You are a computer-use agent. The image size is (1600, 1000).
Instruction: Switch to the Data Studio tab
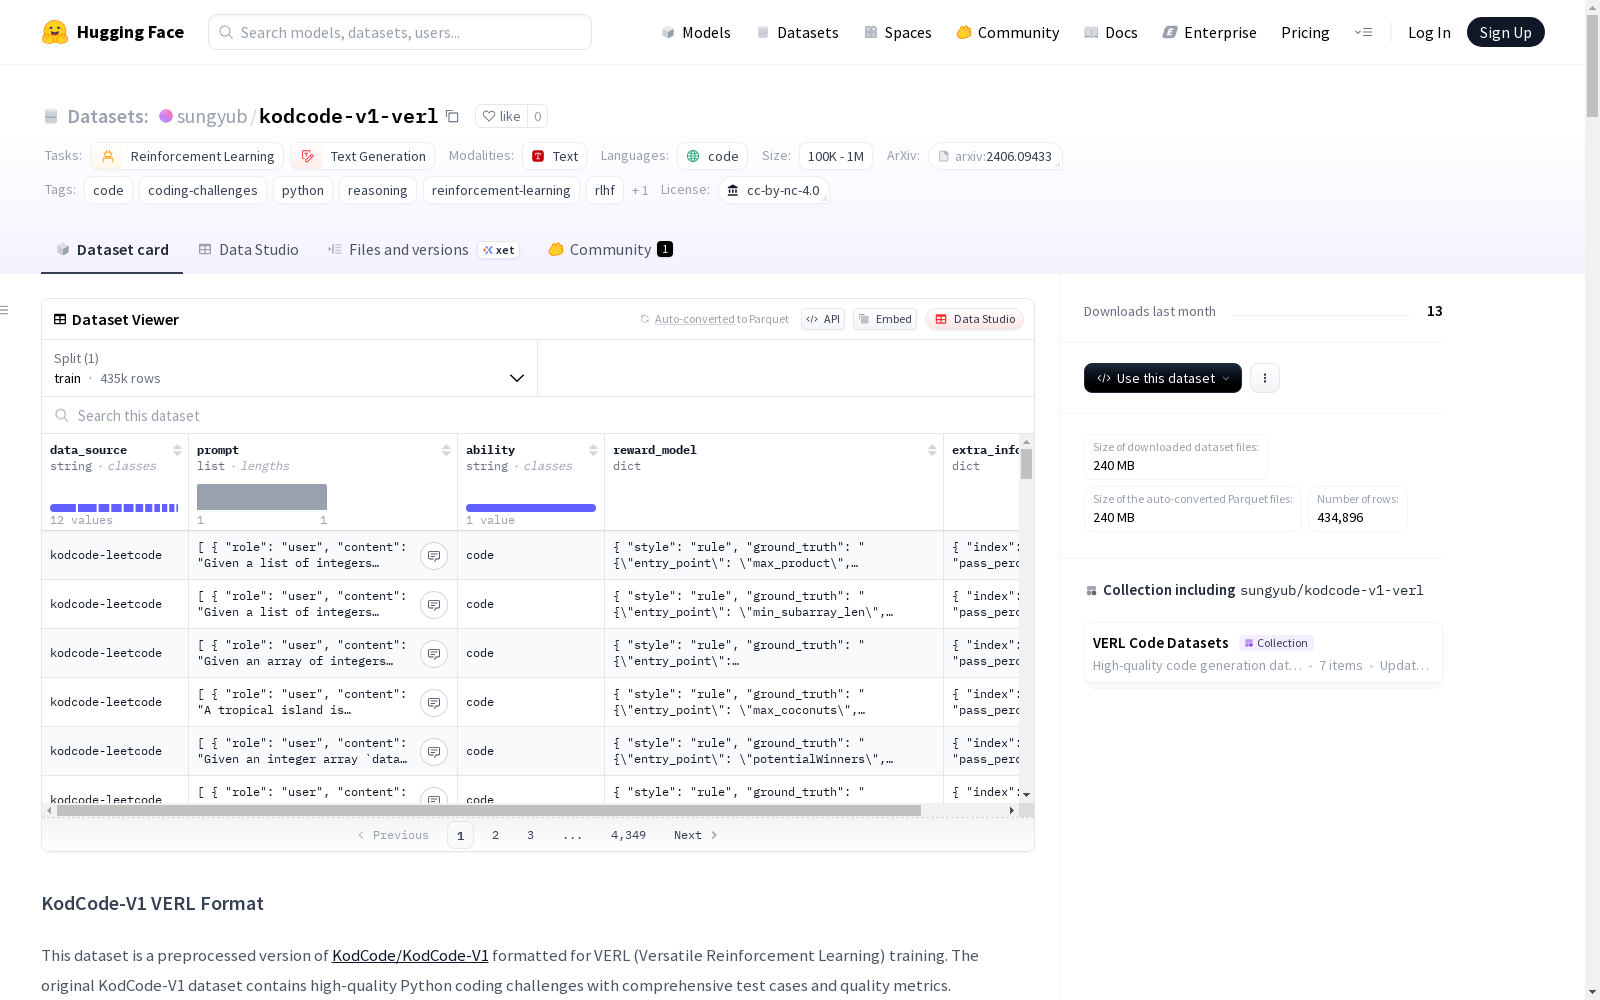[x=249, y=250]
